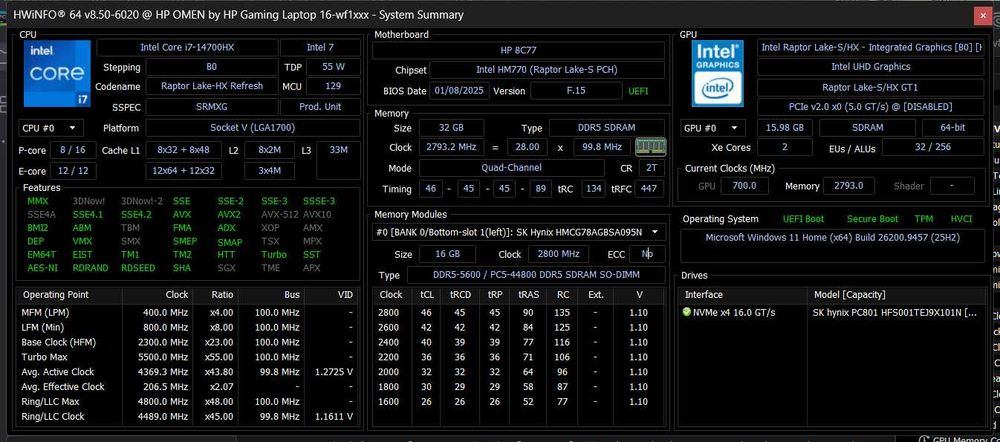Select the Avg. Active Clock row
1000x442 pixels.
click(188, 372)
